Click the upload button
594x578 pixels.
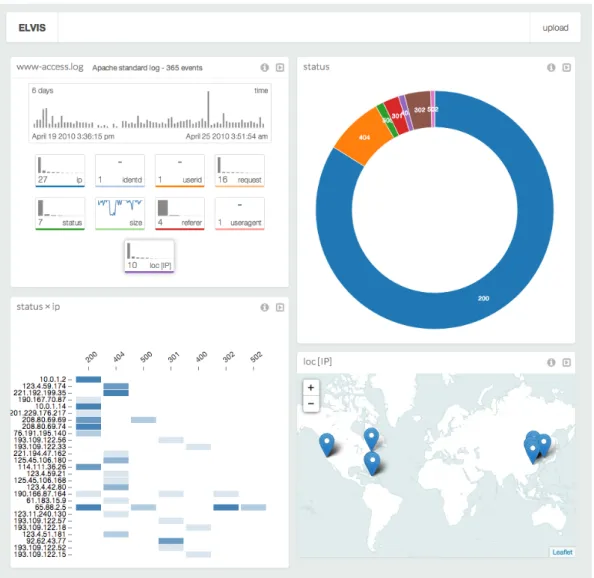(555, 28)
